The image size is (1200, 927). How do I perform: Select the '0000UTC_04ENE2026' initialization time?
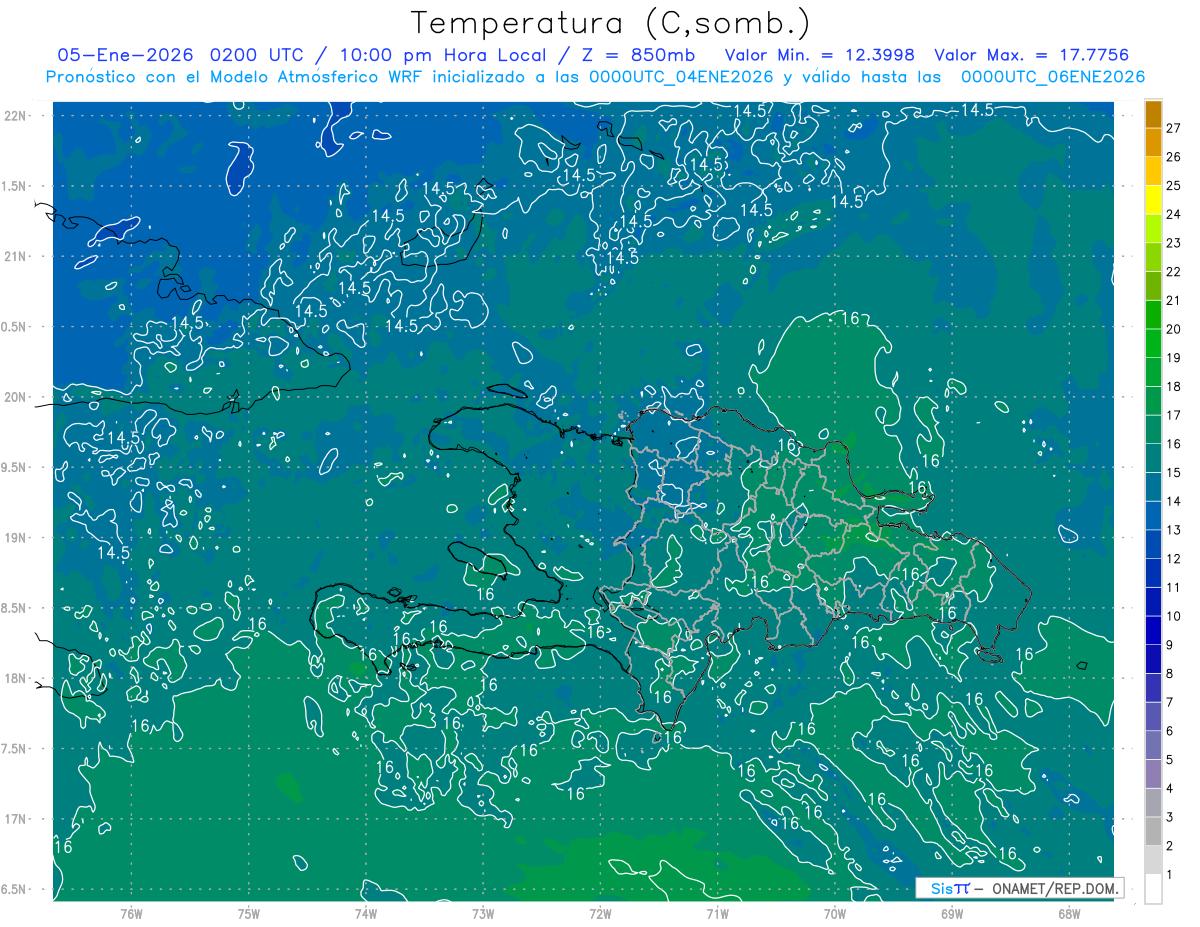[x=684, y=77]
